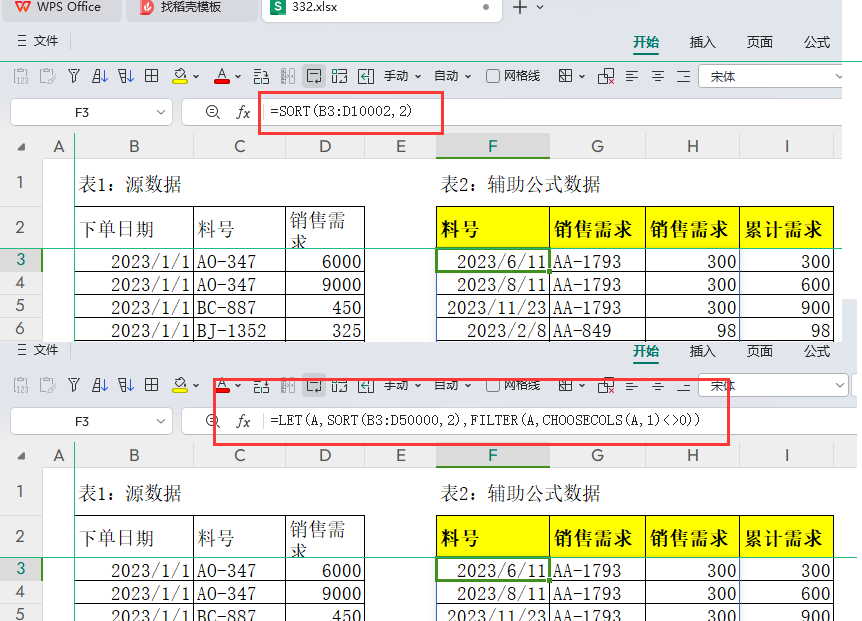The image size is (862, 621).
Task: Expand fill color arrow in SORT formula window
Action: pyautogui.click(x=196, y=76)
